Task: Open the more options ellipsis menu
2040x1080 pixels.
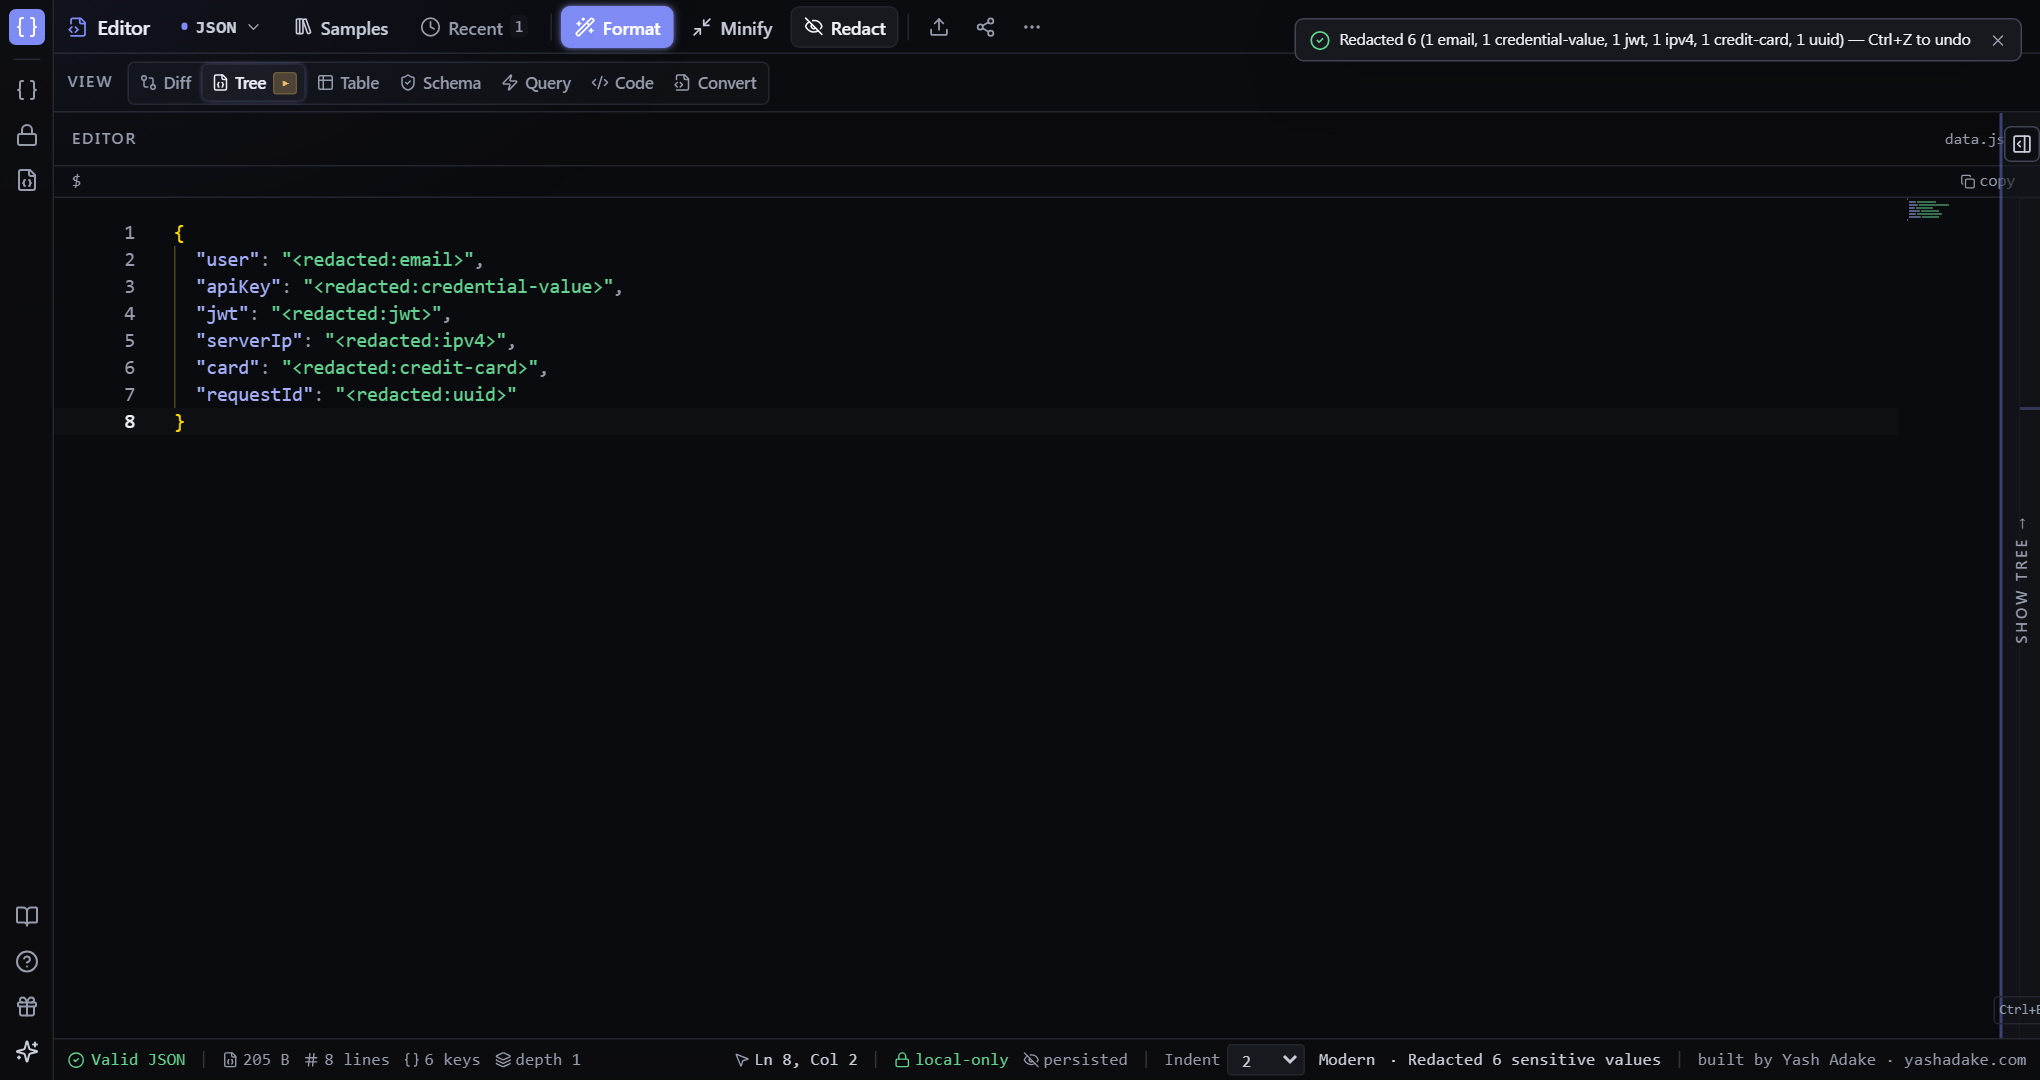Action: click(x=1032, y=28)
